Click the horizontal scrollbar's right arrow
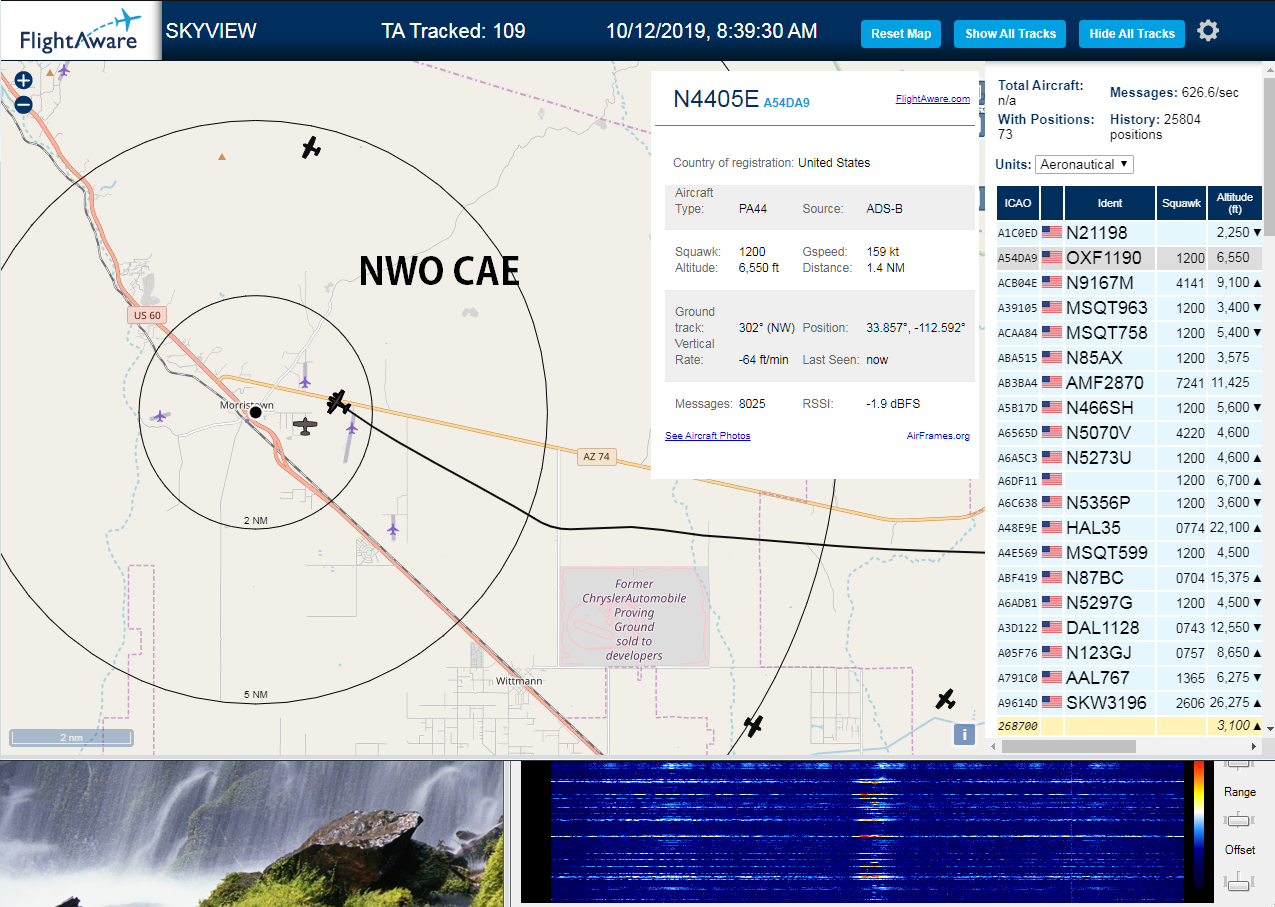The height and width of the screenshot is (907, 1275). (1255, 746)
